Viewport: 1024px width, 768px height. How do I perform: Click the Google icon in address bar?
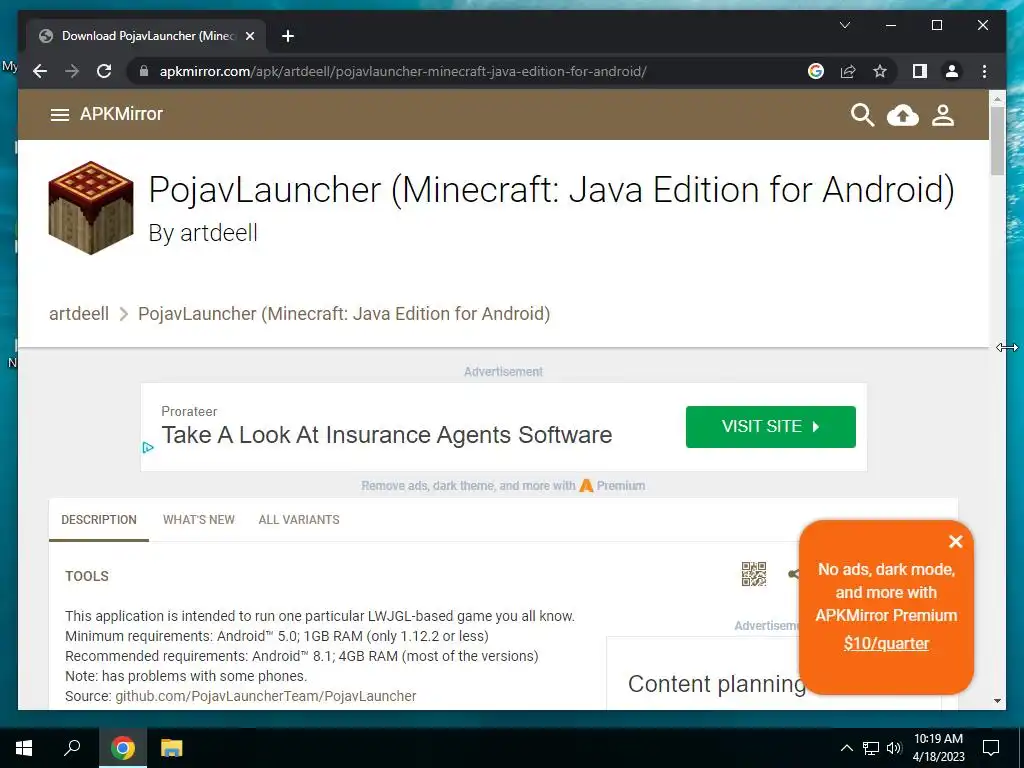point(816,71)
